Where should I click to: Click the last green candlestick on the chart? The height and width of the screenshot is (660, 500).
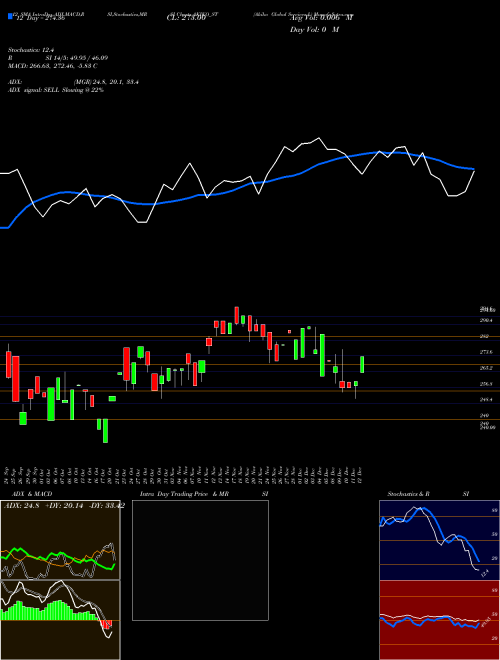362,365
